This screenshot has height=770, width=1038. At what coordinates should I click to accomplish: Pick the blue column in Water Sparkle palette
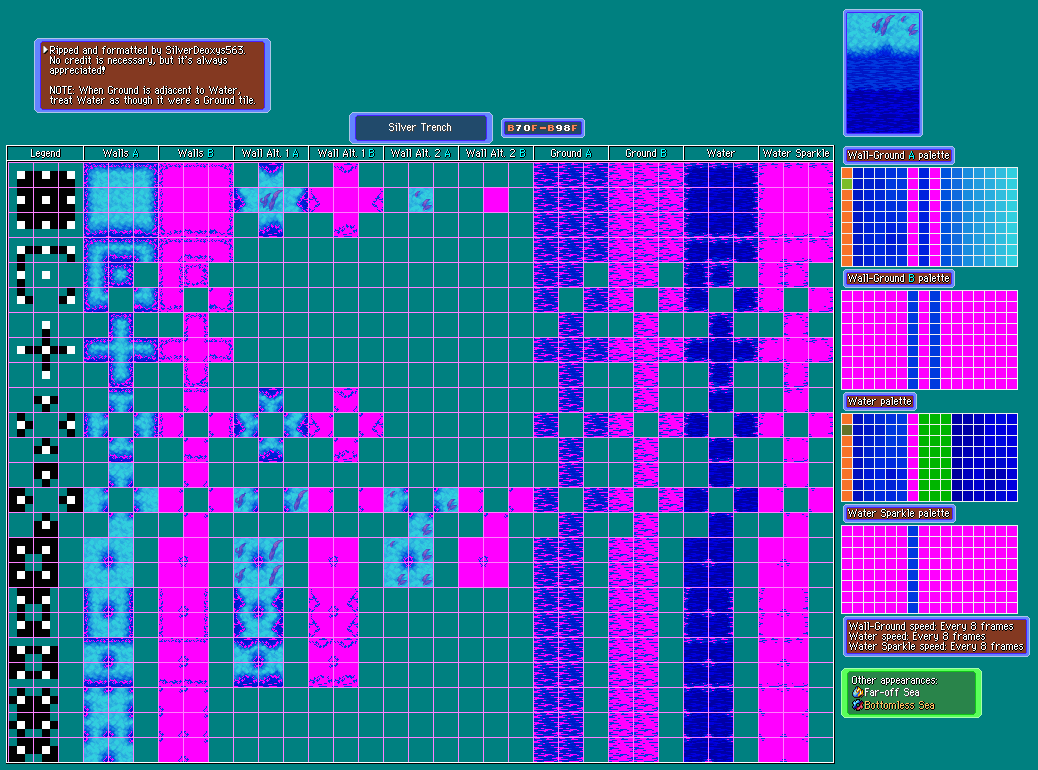913,569
